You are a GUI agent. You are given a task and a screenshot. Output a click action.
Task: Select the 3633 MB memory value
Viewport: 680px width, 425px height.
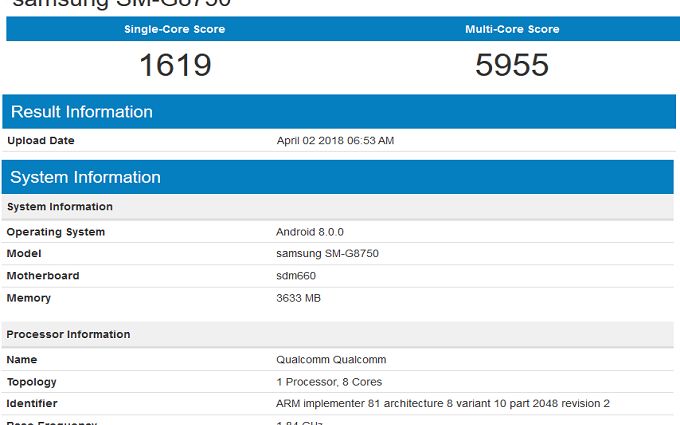point(298,298)
